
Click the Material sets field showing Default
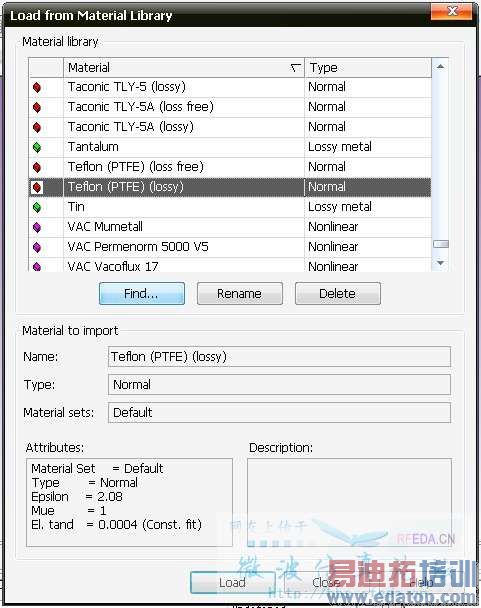(279, 413)
